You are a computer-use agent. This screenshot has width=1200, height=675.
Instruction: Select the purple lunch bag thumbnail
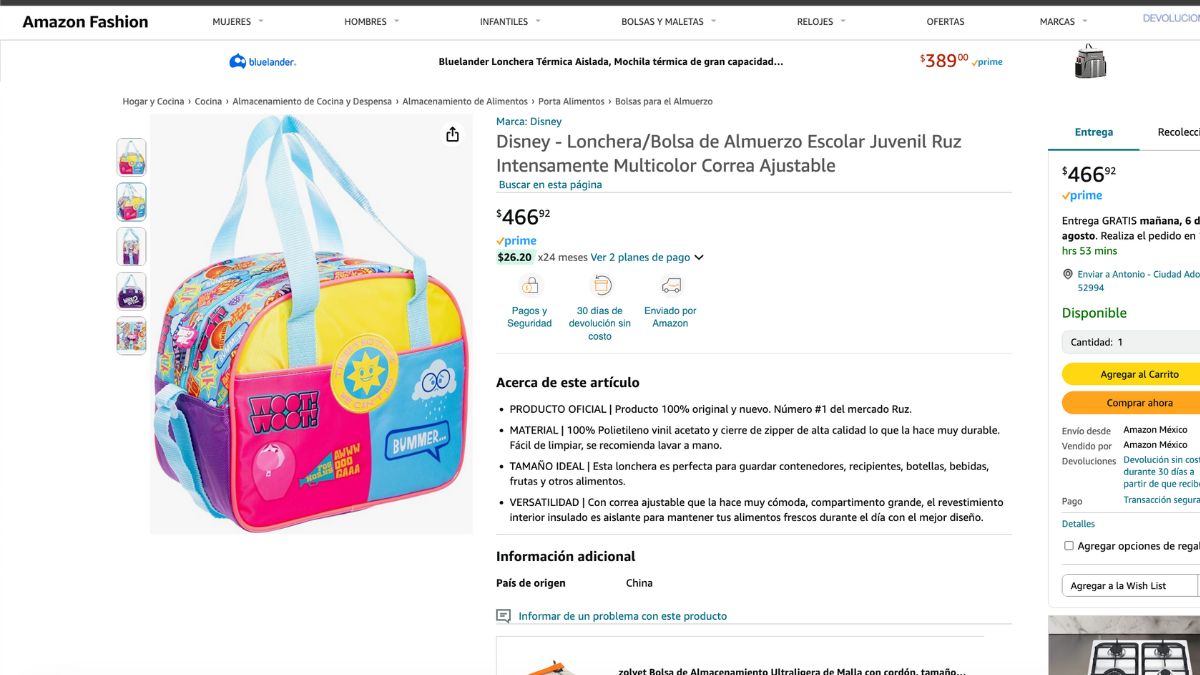point(131,291)
